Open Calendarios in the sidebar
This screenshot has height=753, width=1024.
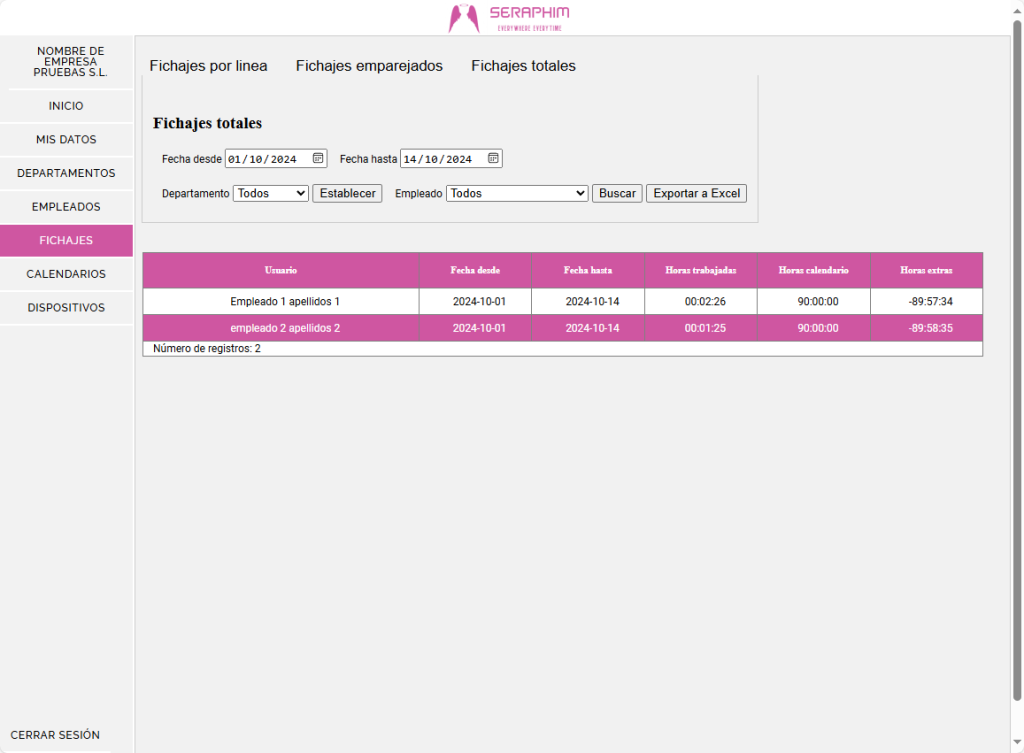pos(66,274)
